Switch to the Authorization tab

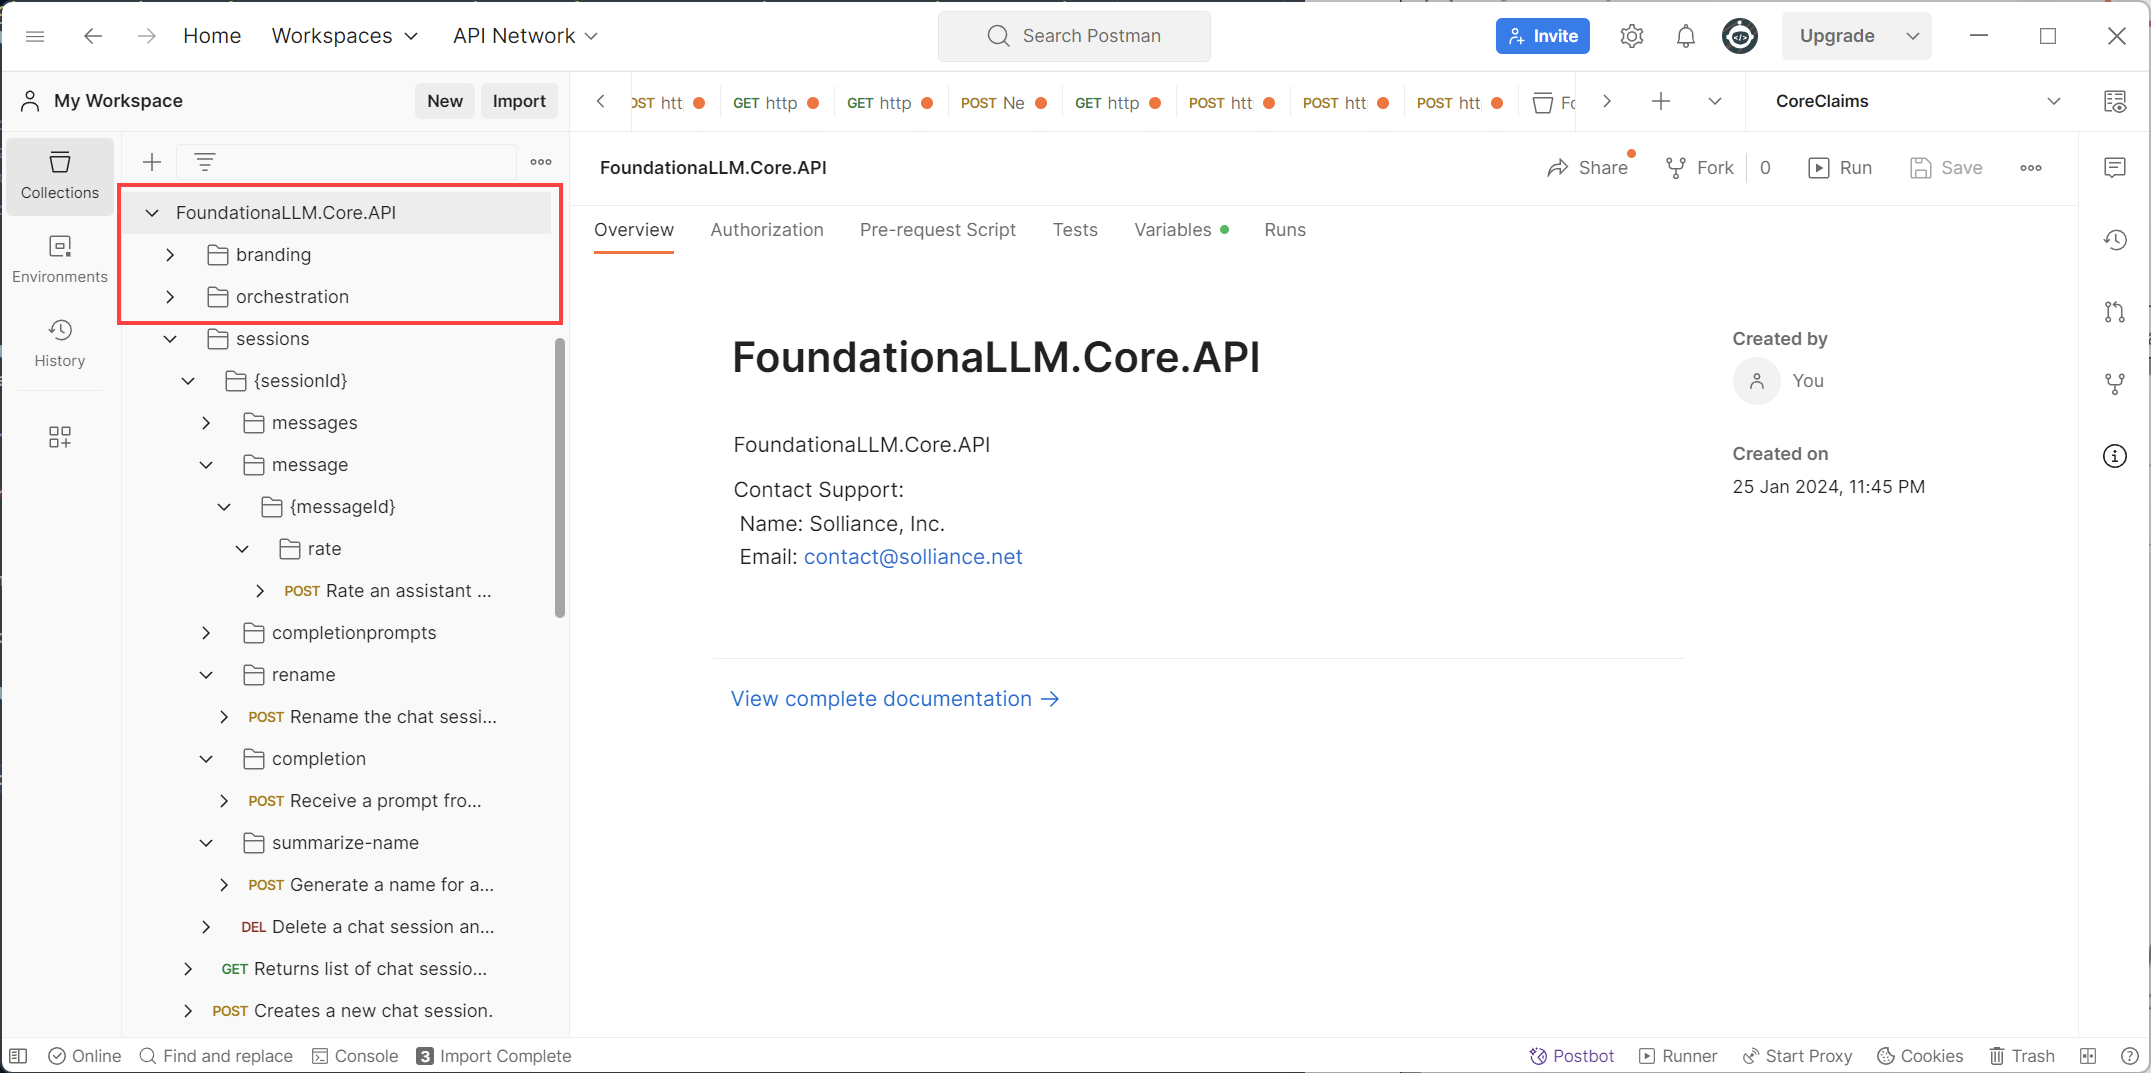coord(767,230)
